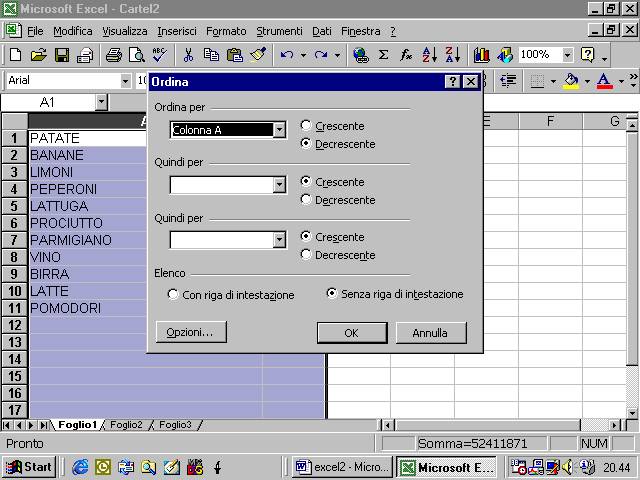Click the Windows Start button

(x=29, y=467)
